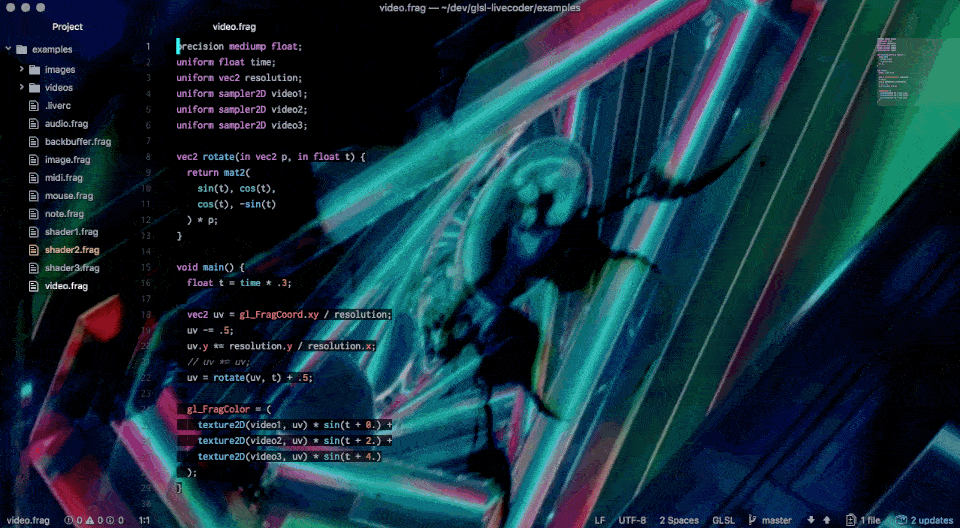The height and width of the screenshot is (528, 960).
Task: Click the .liverc file icon
Action: click(34, 105)
